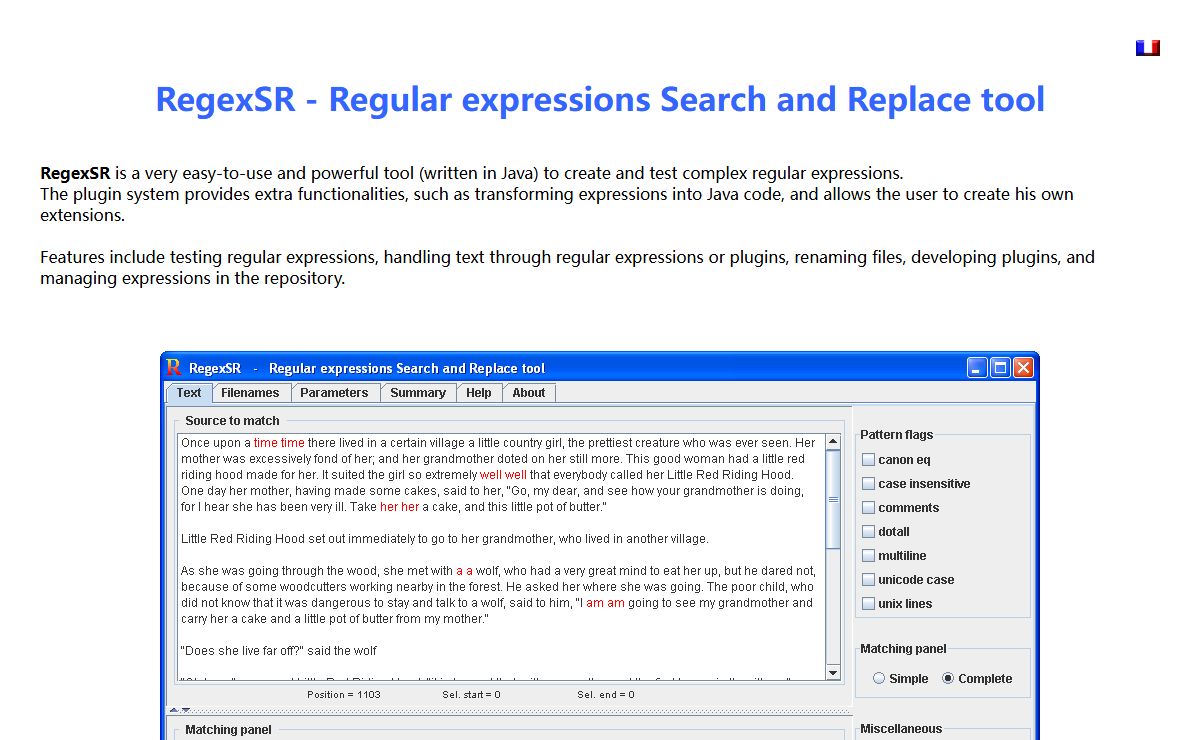Open the Text tab
The image size is (1200, 740).
[189, 393]
